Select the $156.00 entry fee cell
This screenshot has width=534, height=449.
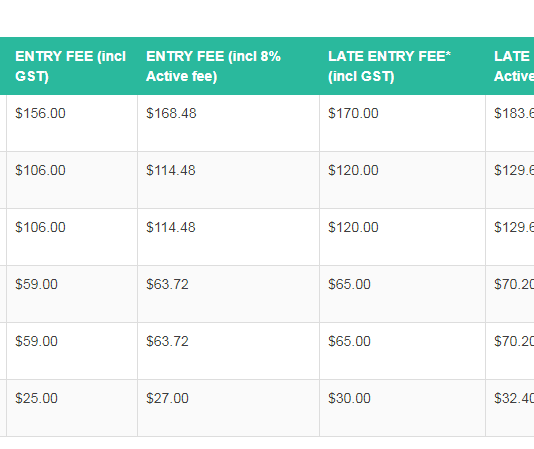[x=72, y=123]
